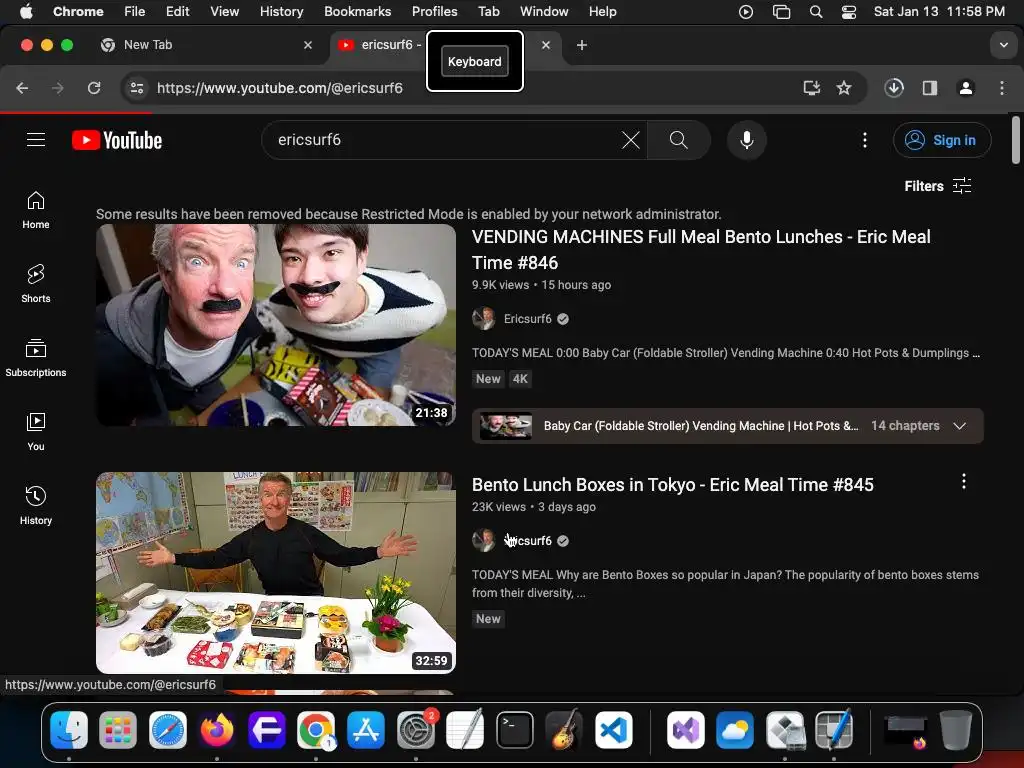Screen dimensions: 1024x768
Task: Open Chrome three-dot menu
Action: (1002, 88)
